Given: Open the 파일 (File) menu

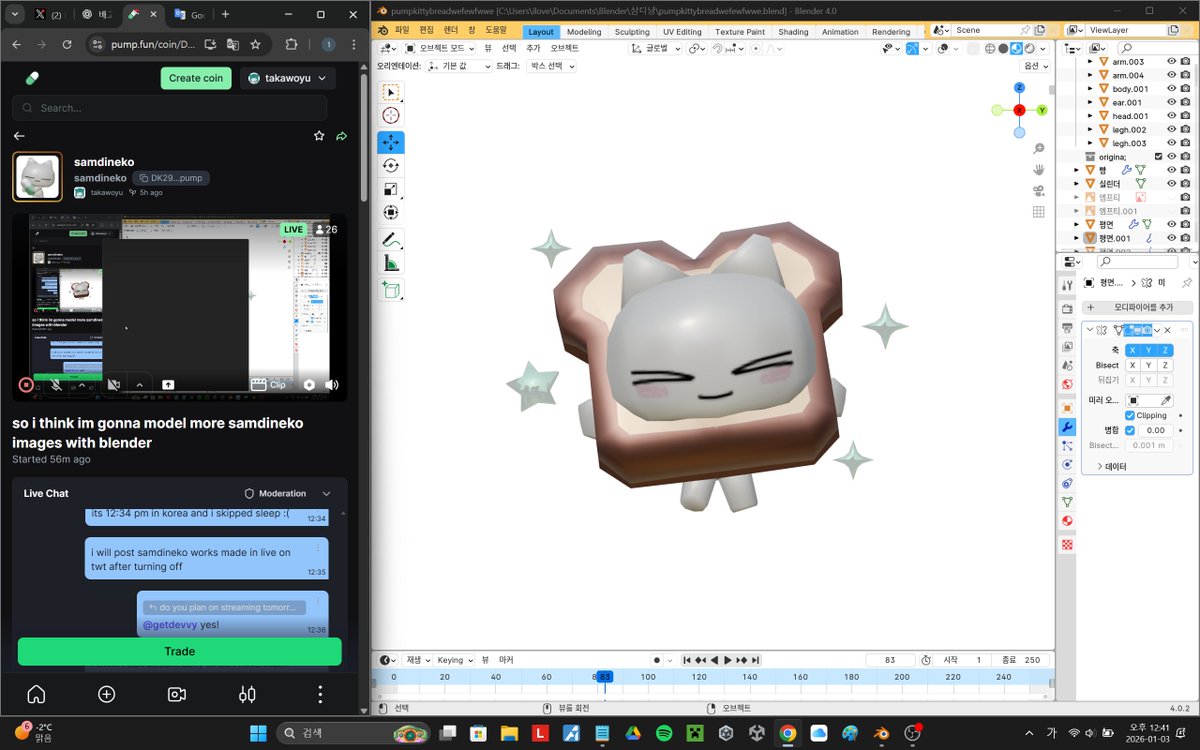Looking at the screenshot, I should 402,31.
